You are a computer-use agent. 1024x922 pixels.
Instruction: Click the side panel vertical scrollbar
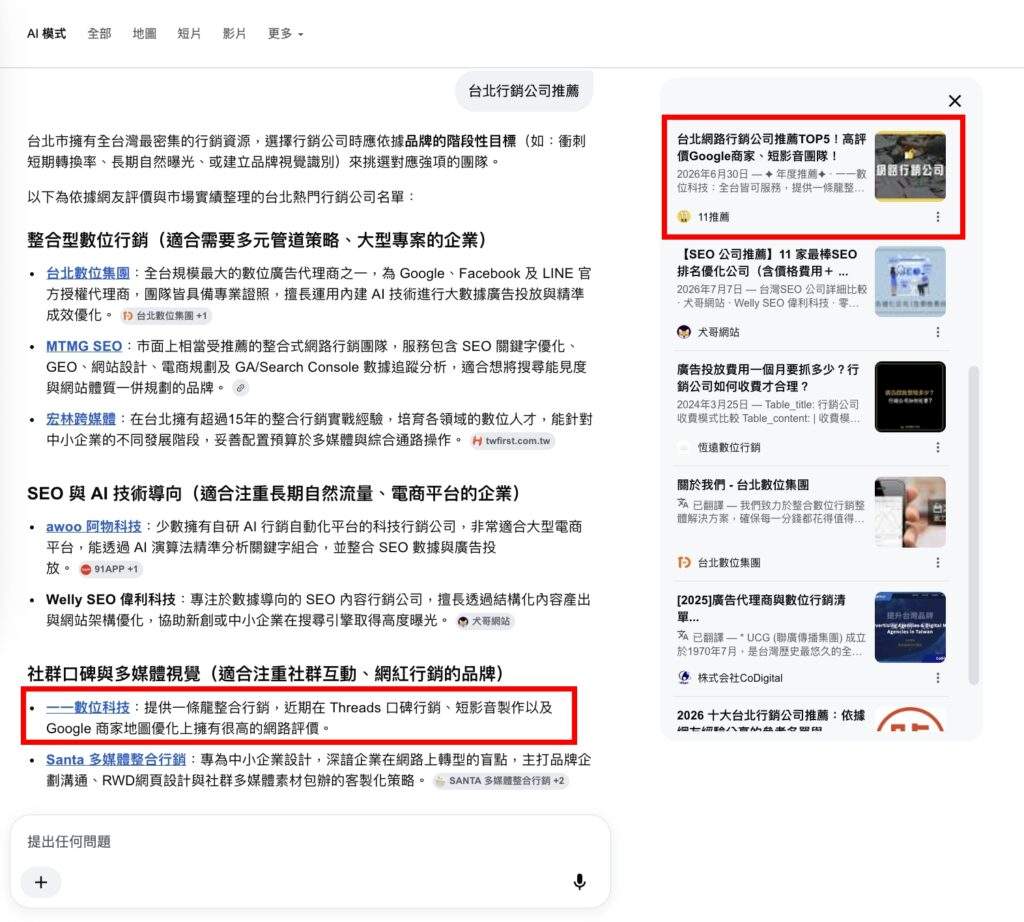(x=973, y=525)
